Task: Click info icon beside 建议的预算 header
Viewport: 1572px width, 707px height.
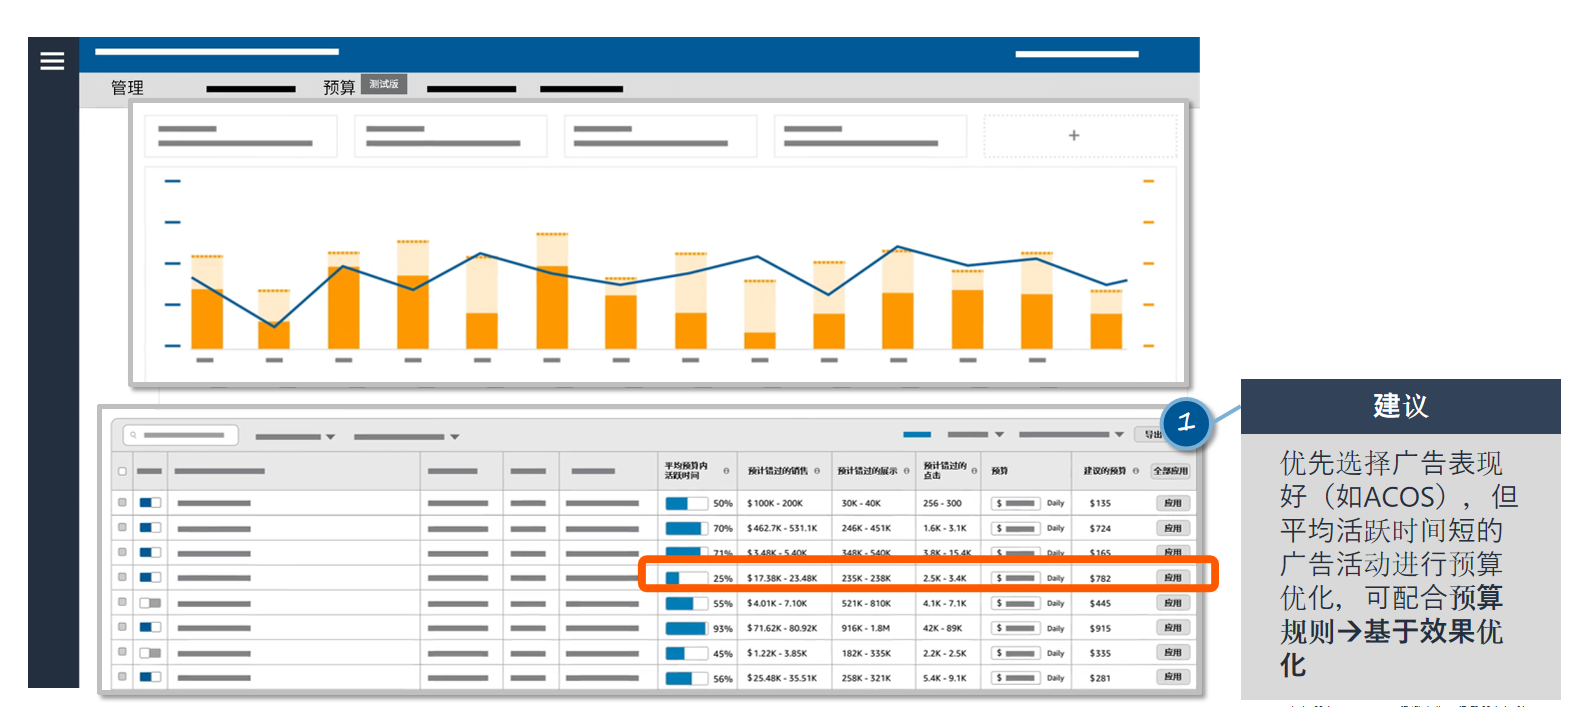Action: coord(1136,471)
